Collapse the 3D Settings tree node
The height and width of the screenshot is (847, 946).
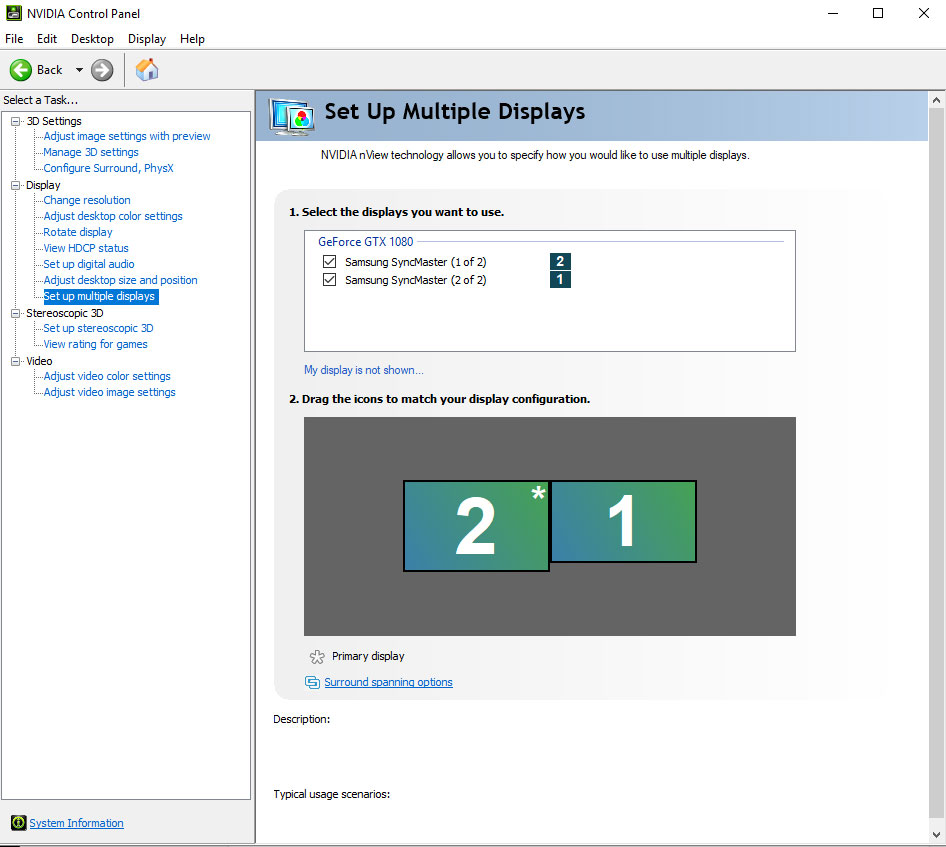tap(16, 121)
